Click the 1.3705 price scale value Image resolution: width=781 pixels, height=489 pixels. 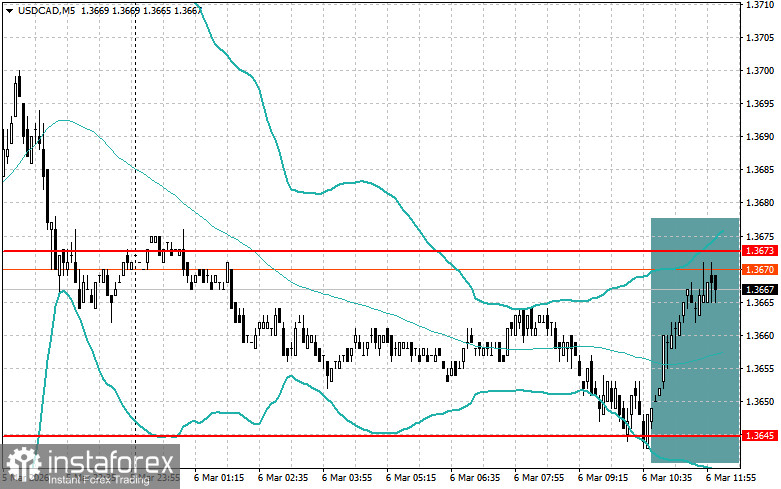[x=760, y=37]
